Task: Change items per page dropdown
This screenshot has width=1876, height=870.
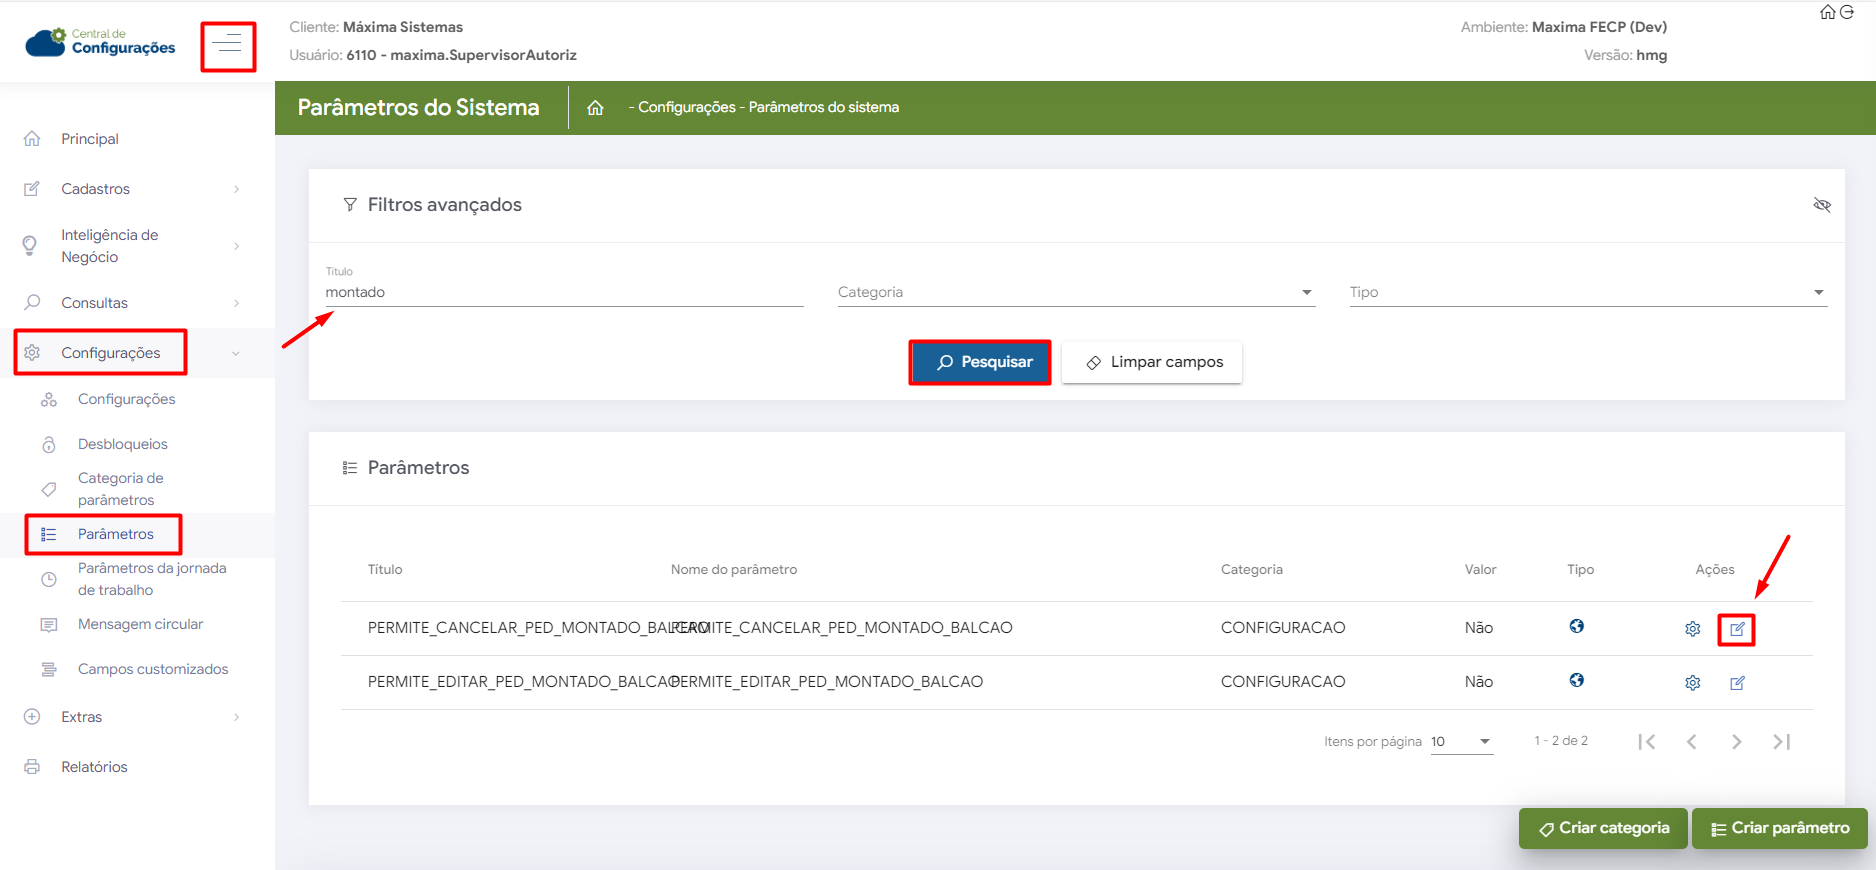Action: pyautogui.click(x=1461, y=742)
